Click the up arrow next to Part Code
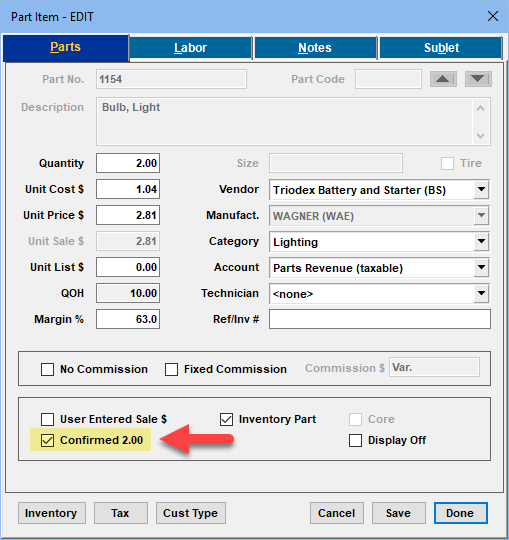Screen dimensions: 509x540 click(443, 79)
